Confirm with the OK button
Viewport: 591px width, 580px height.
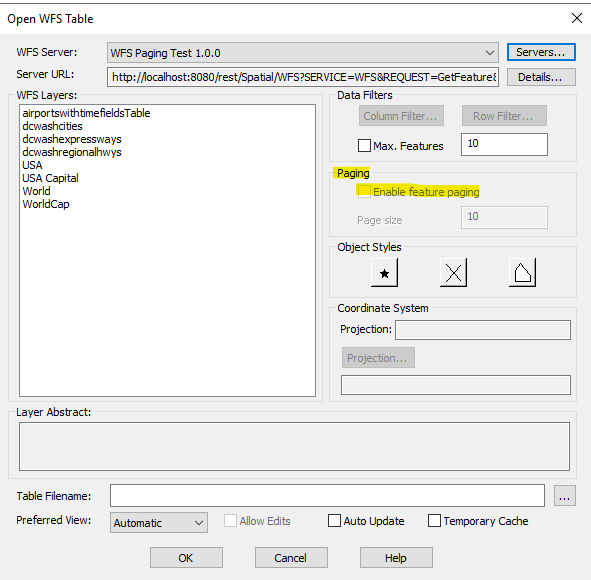pos(186,558)
